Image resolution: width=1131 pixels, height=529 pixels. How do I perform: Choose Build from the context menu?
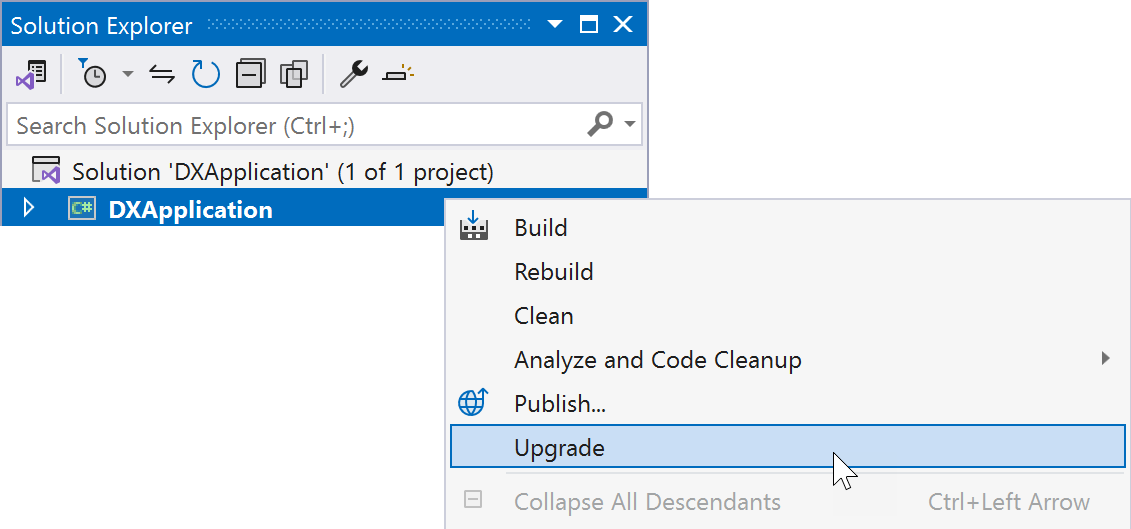(x=541, y=228)
